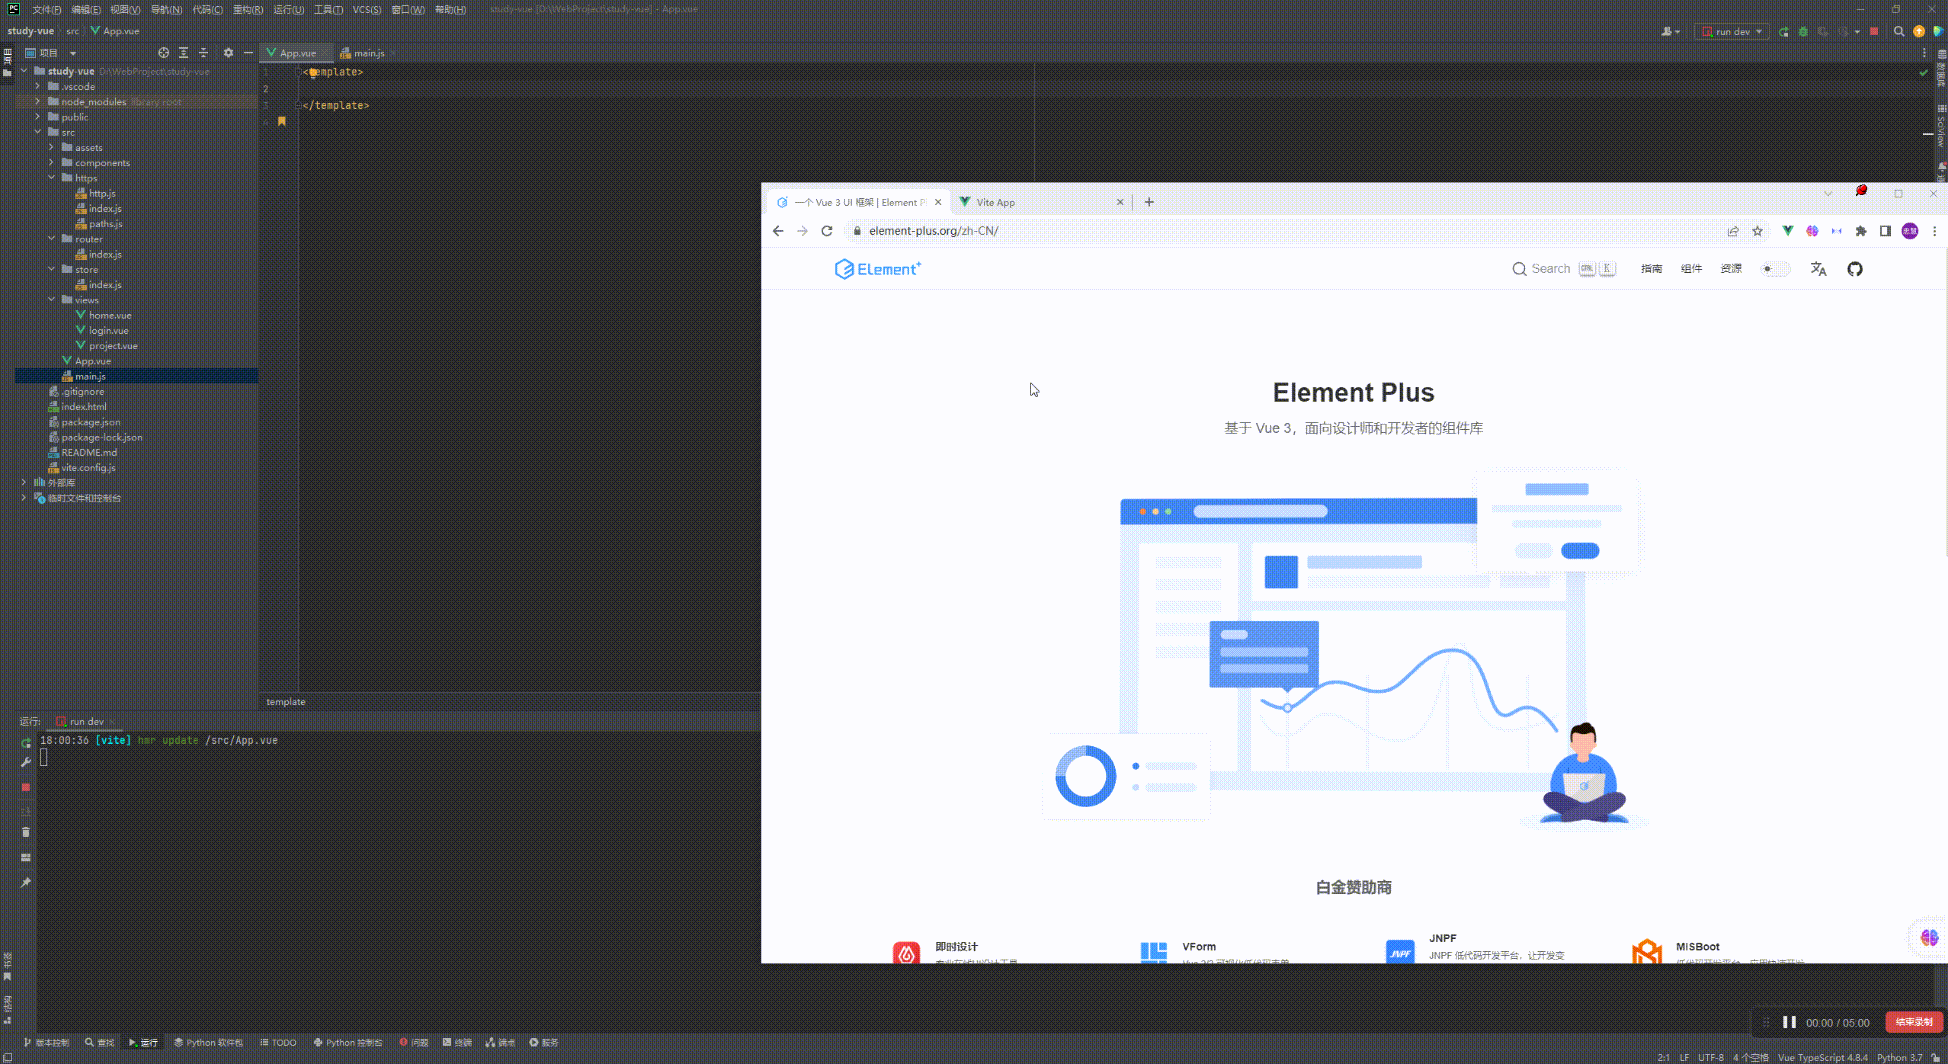Image resolution: width=1948 pixels, height=1064 pixels.
Task: Go back in the browser
Action: tap(778, 231)
